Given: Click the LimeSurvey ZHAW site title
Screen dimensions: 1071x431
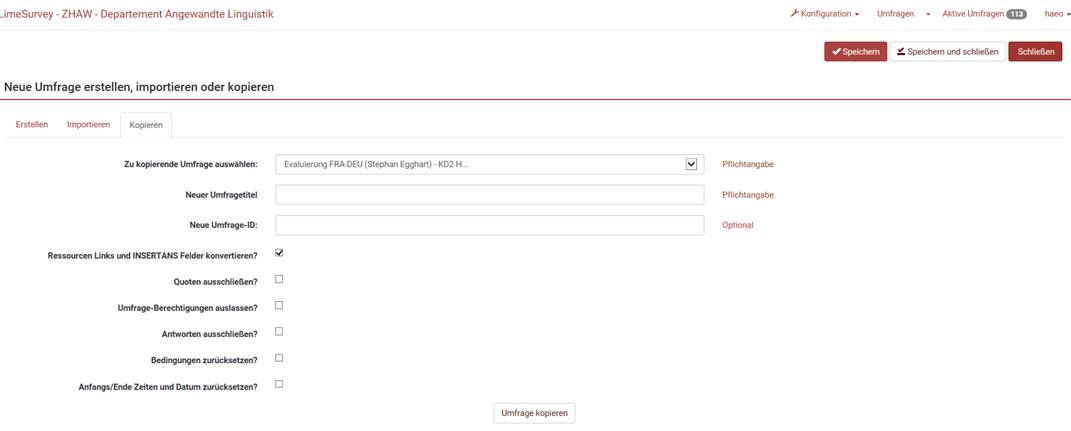Looking at the screenshot, I should (135, 14).
